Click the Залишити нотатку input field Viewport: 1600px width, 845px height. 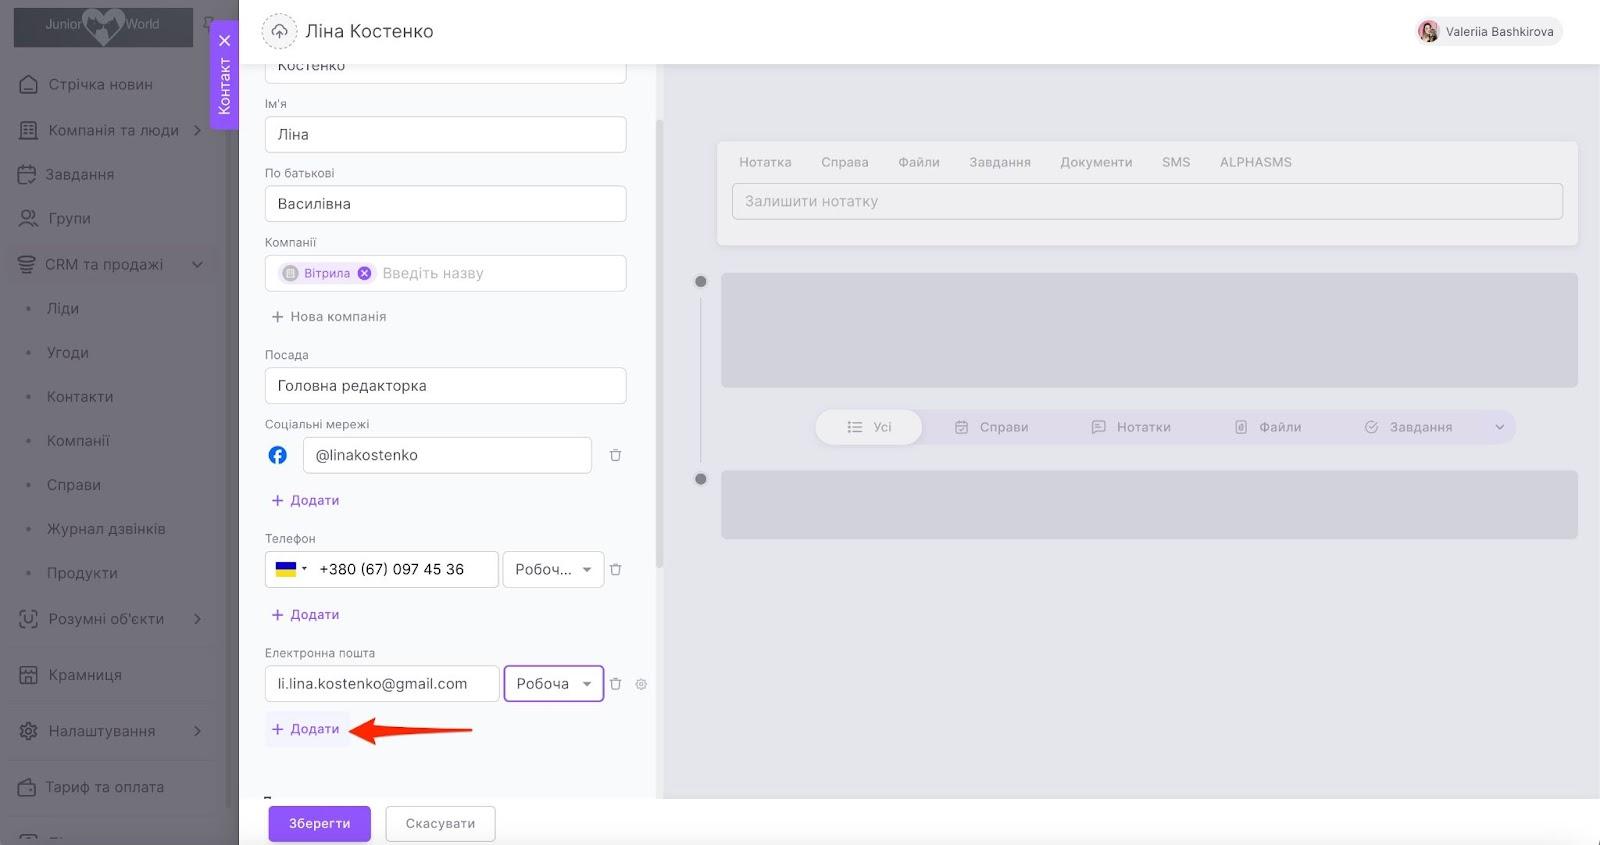(x=1147, y=201)
